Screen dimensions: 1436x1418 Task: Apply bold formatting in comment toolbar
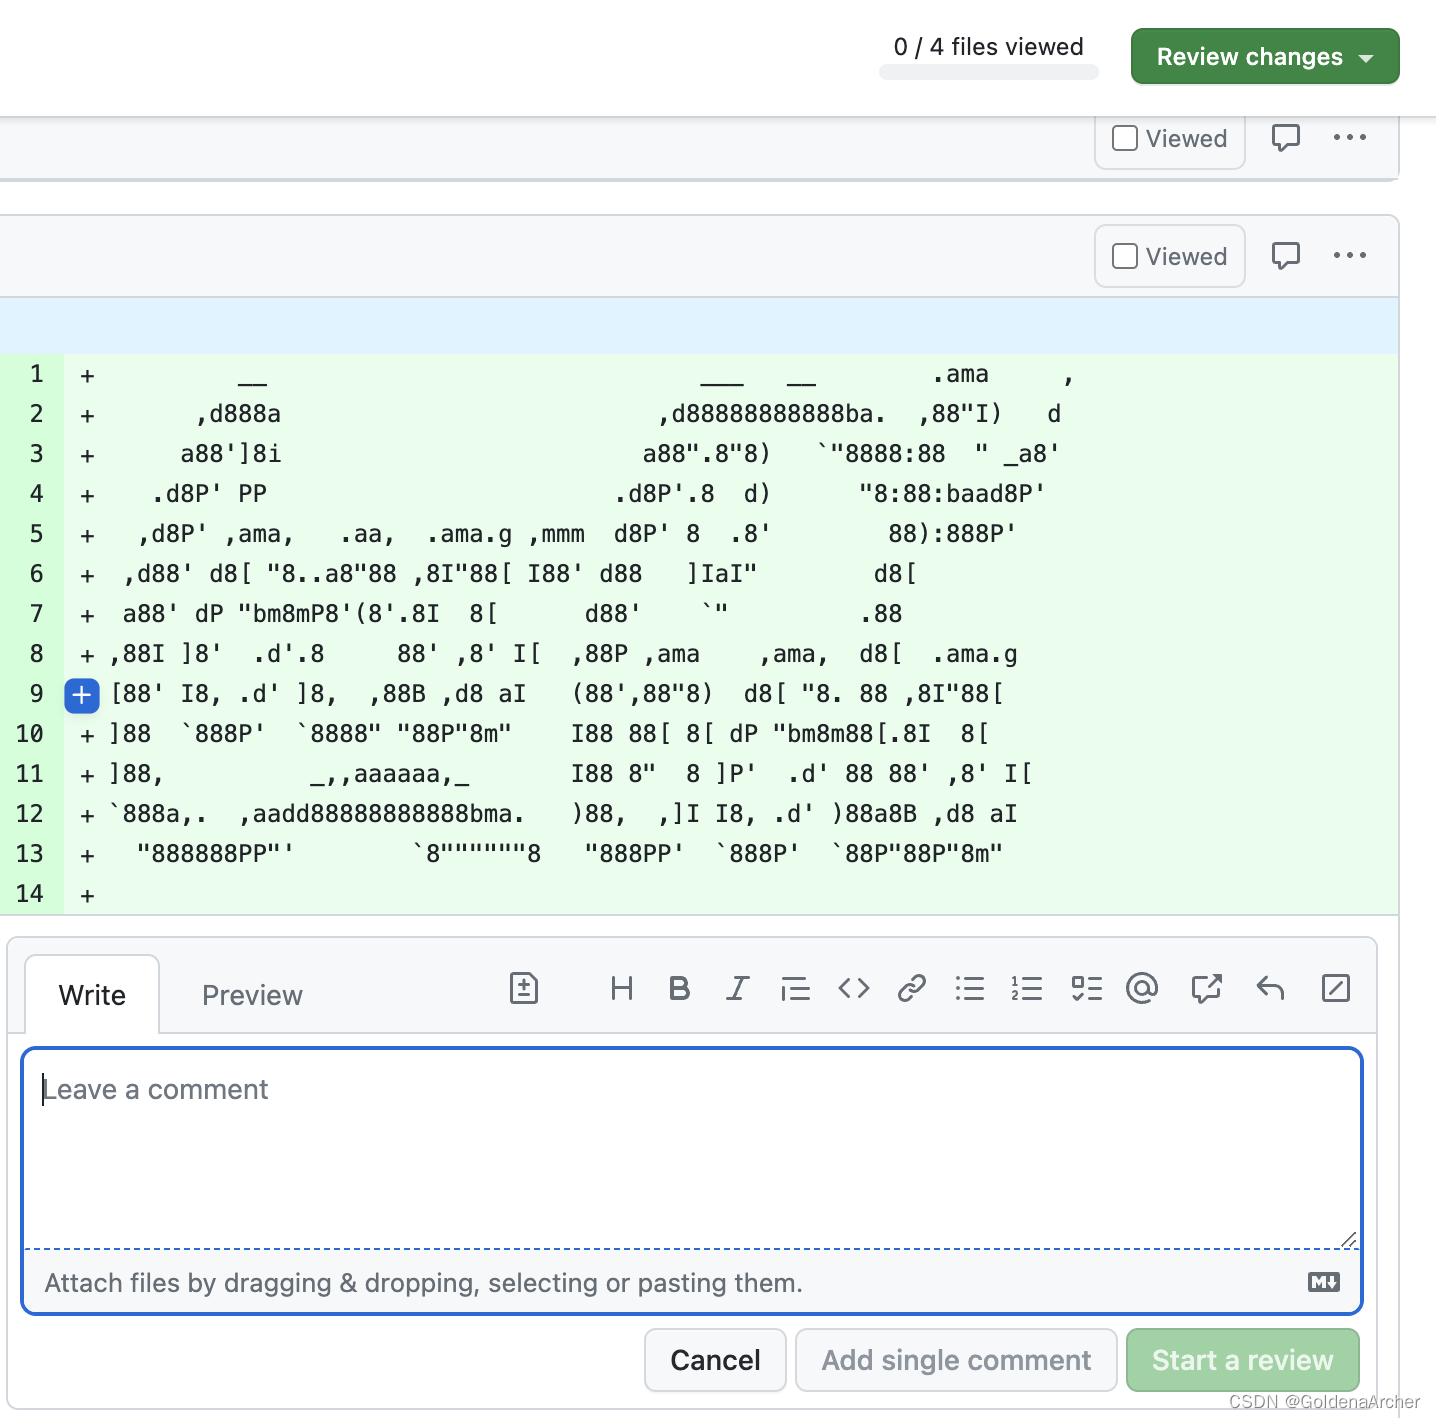tap(680, 989)
